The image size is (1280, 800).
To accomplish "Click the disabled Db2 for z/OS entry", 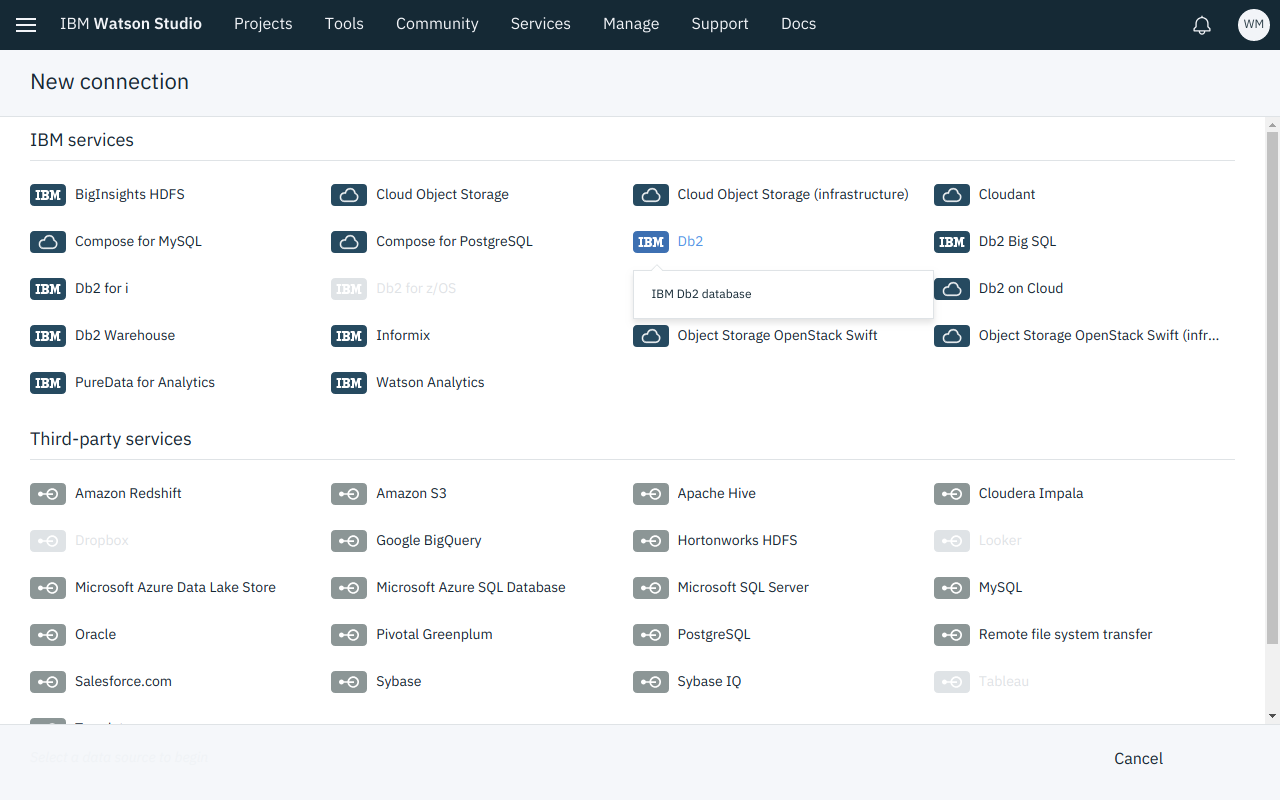I will pos(393,289).
